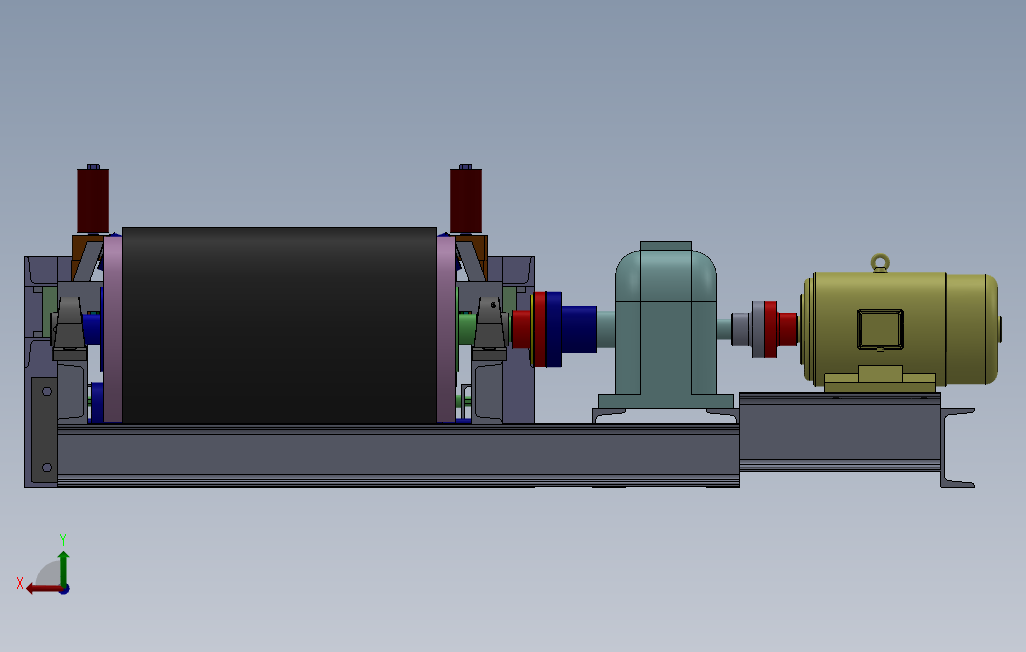This screenshot has width=1026, height=652.
Task: Select the raised motor support beam
Action: tap(840, 431)
